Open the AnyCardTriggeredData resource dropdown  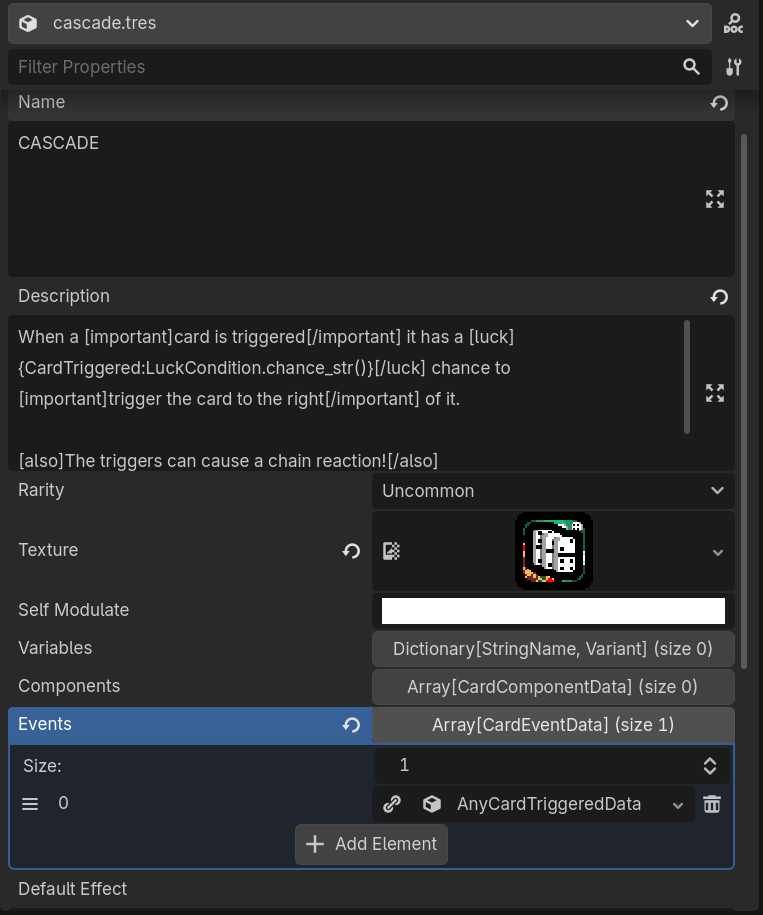tap(677, 804)
